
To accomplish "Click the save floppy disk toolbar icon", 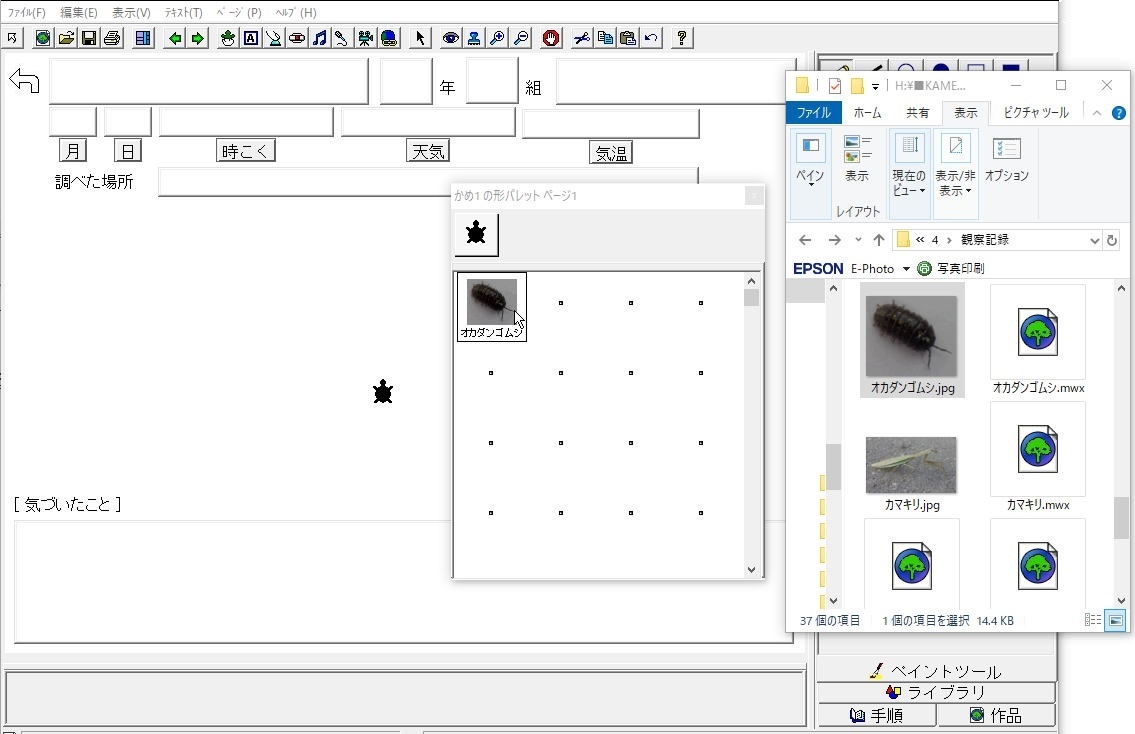I will pos(89,38).
